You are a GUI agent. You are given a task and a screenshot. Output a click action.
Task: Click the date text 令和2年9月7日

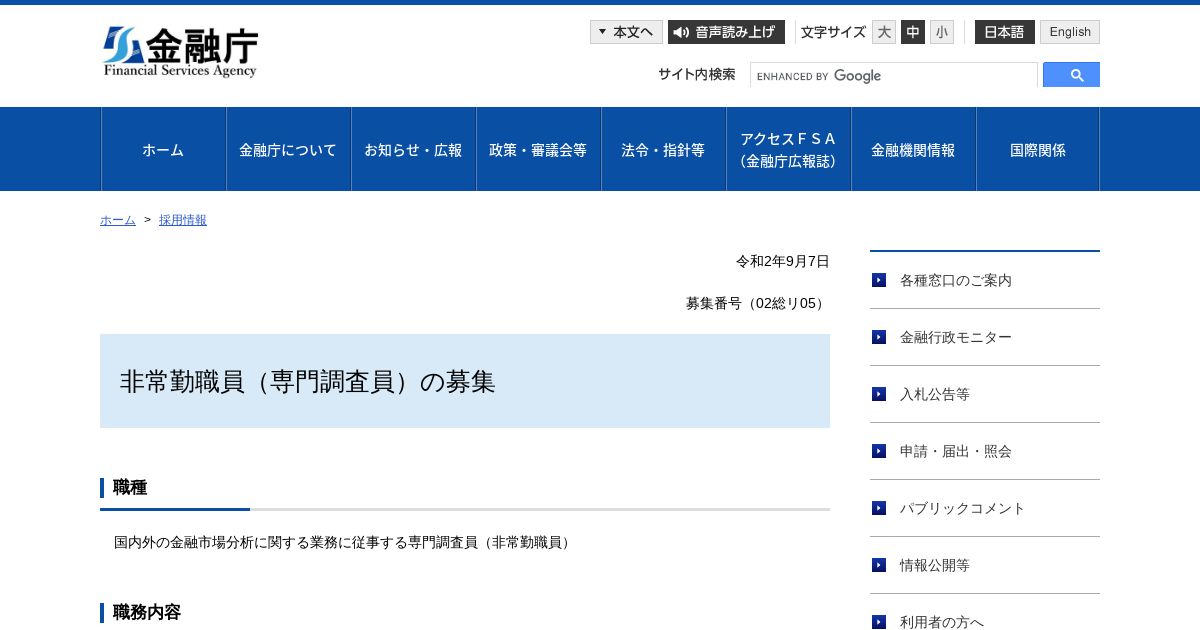tap(783, 261)
